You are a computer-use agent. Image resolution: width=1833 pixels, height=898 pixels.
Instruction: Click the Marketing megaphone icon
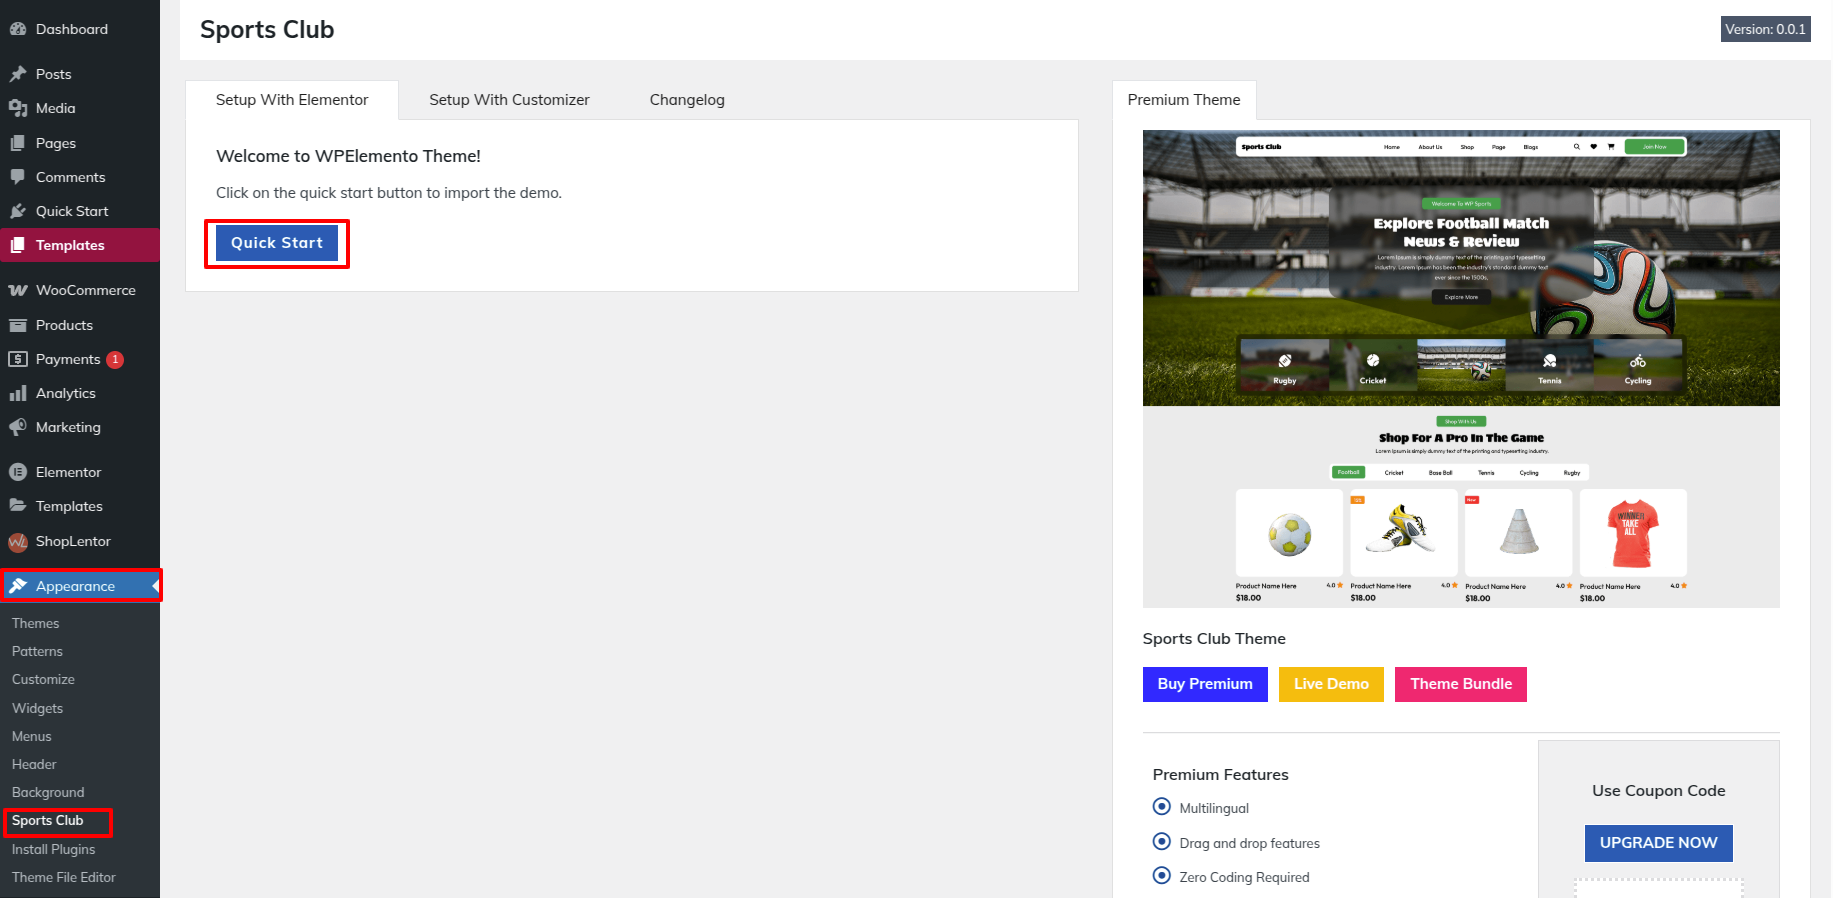(x=18, y=427)
